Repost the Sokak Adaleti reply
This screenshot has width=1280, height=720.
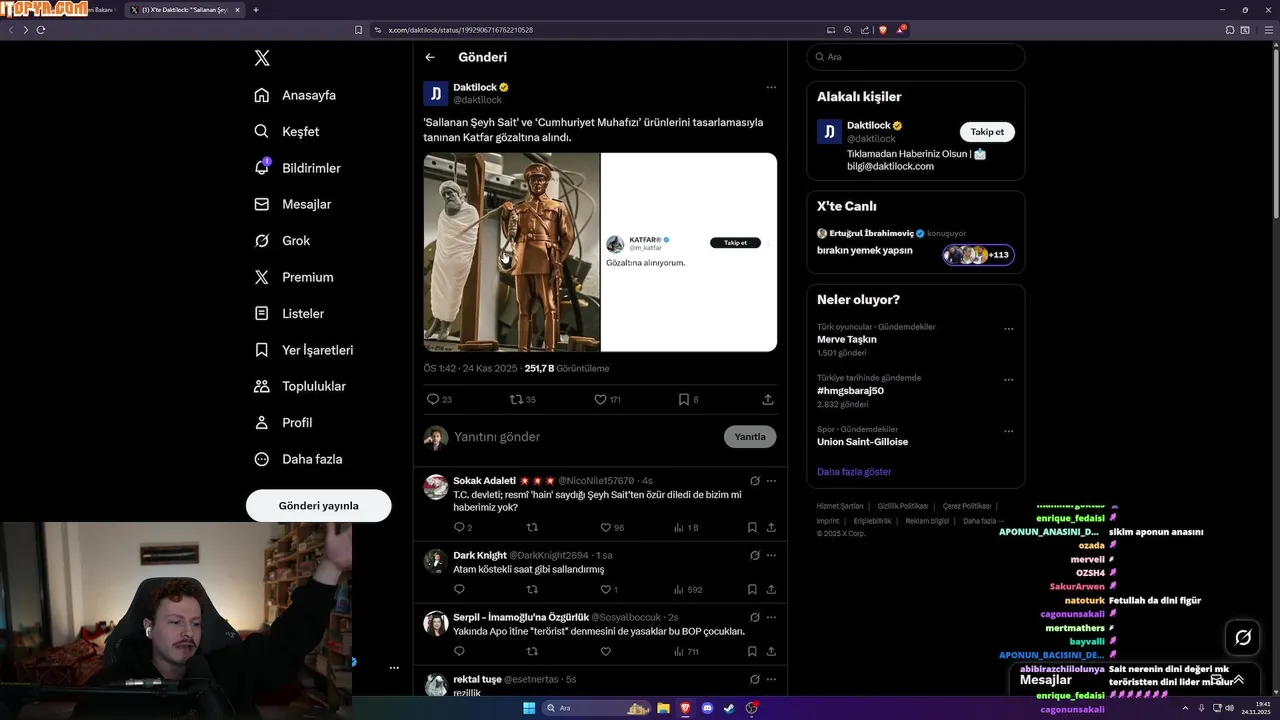click(x=532, y=527)
